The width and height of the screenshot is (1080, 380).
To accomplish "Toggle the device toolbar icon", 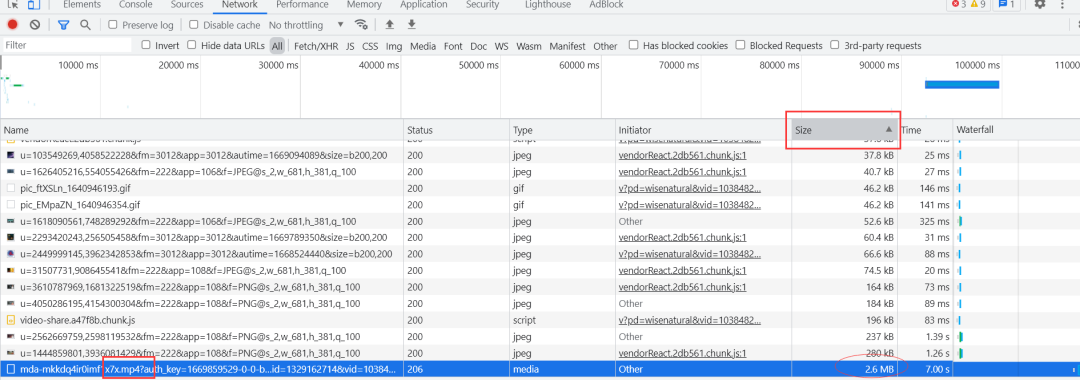I will pyautogui.click(x=34, y=5).
